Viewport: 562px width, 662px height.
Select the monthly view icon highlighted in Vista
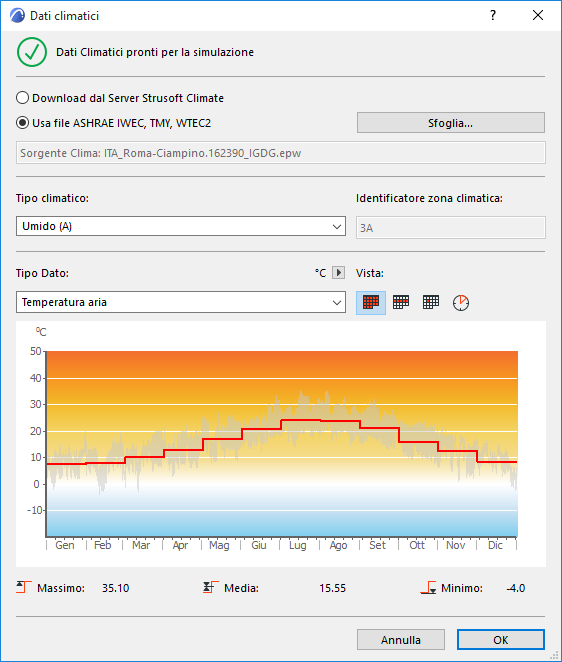click(371, 302)
